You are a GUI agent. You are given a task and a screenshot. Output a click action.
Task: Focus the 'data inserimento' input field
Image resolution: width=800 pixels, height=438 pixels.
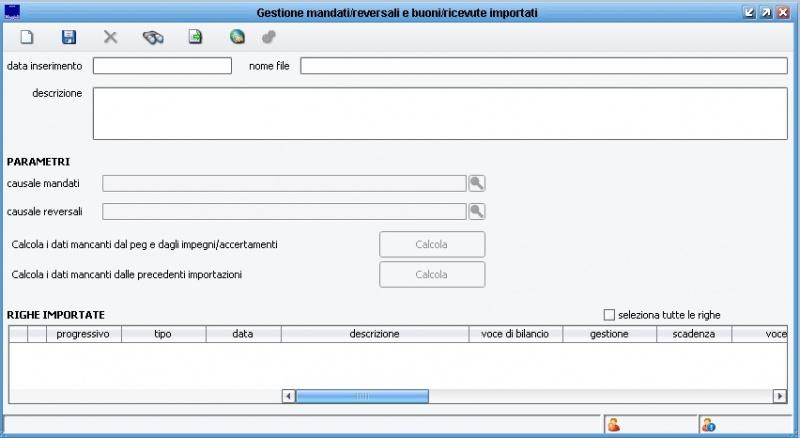click(x=162, y=66)
